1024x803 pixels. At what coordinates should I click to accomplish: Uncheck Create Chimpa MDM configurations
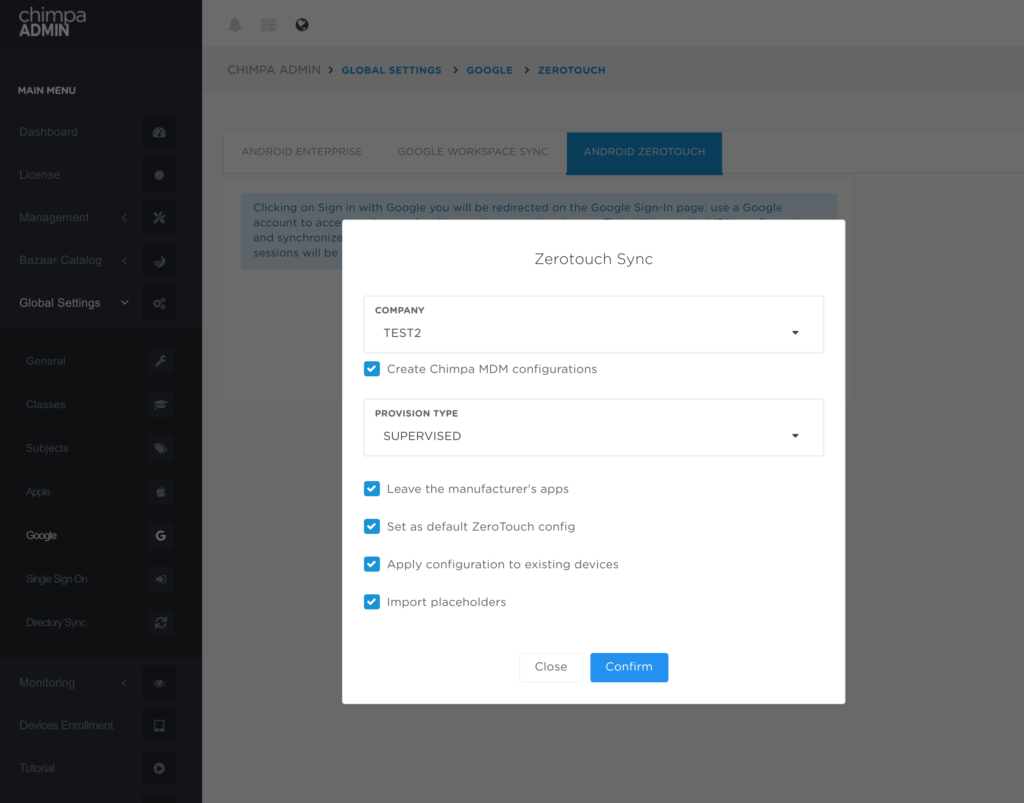pyautogui.click(x=372, y=369)
